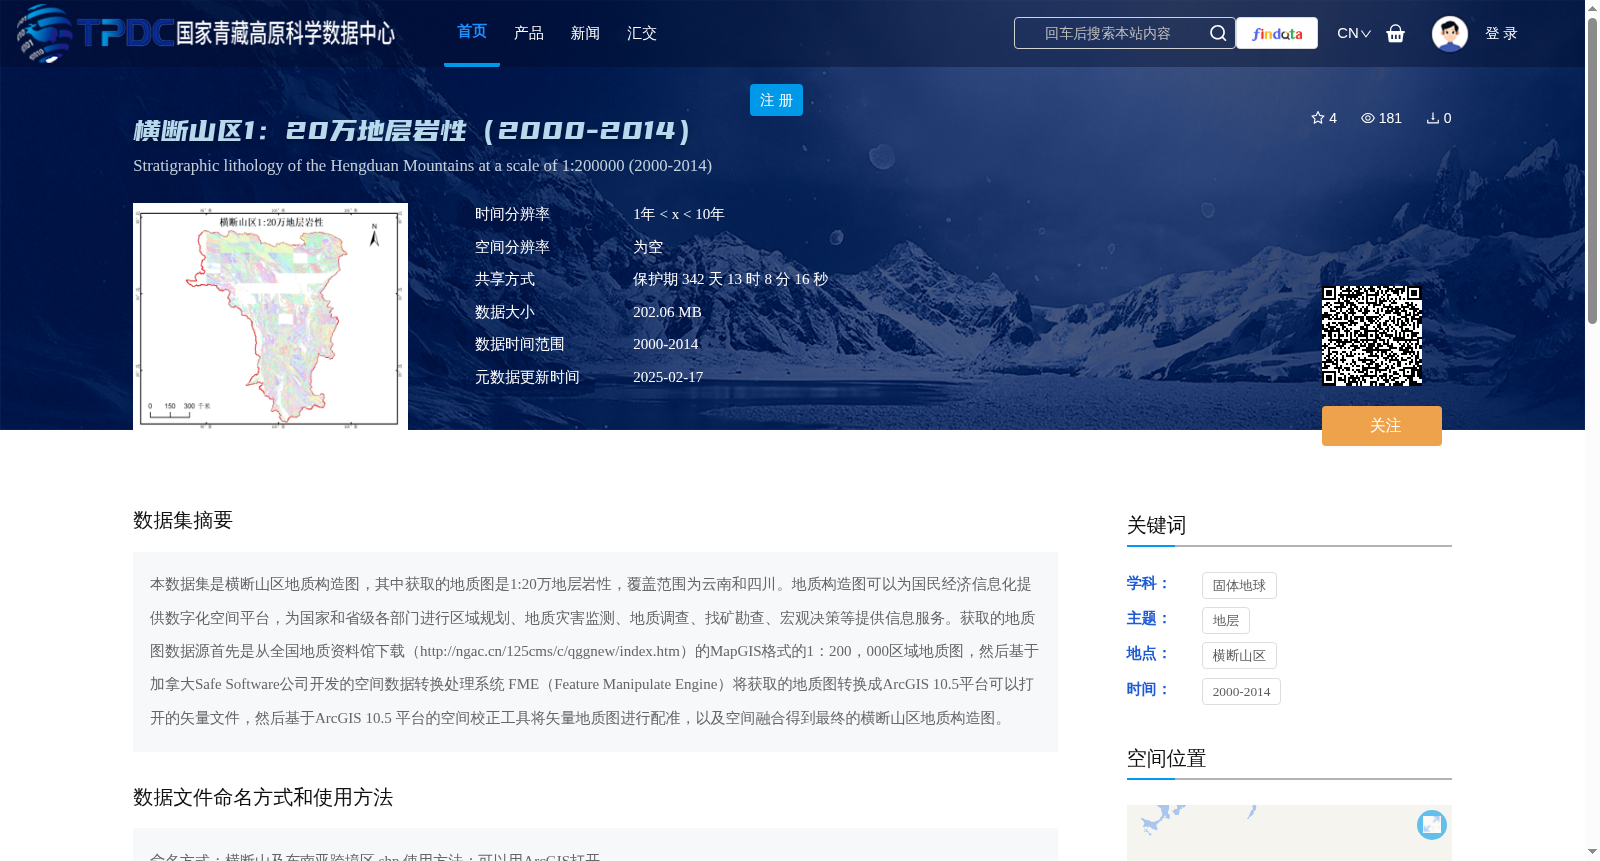Screen dimensions: 1600x861
Task: Click the scrollbar up arrow
Action: click(x=1592, y=8)
